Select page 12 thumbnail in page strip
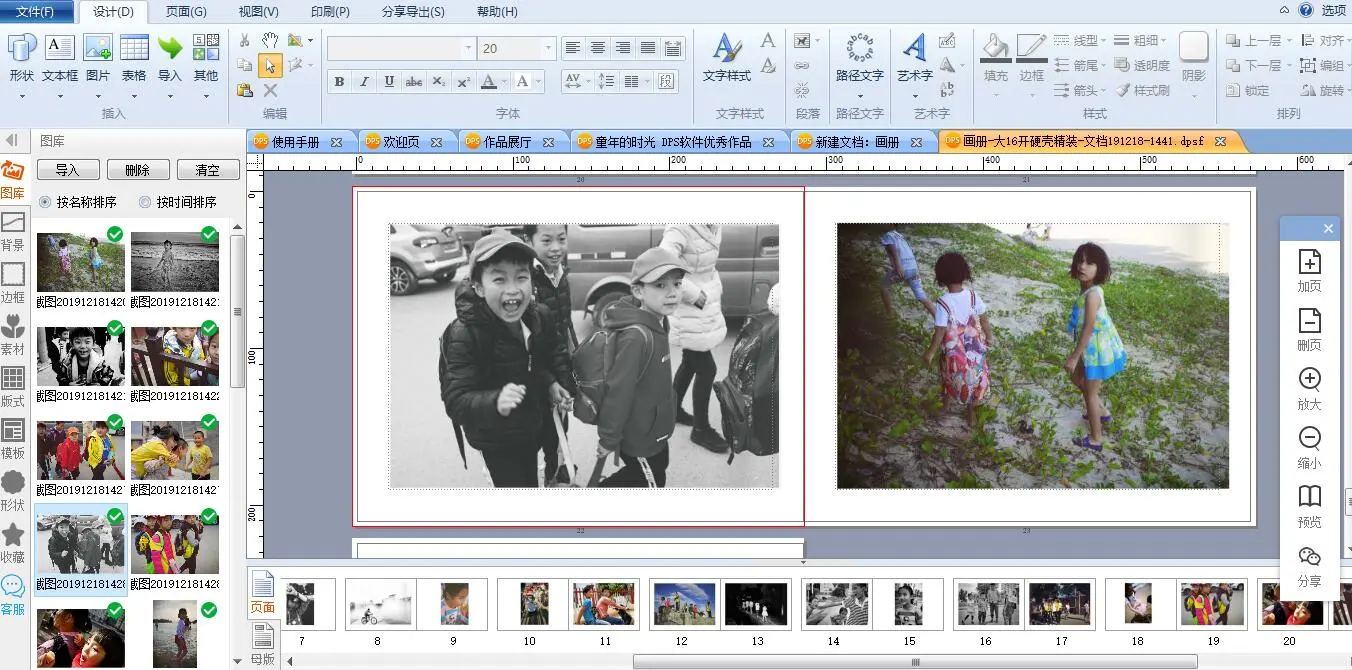1352x670 pixels. pos(683,604)
